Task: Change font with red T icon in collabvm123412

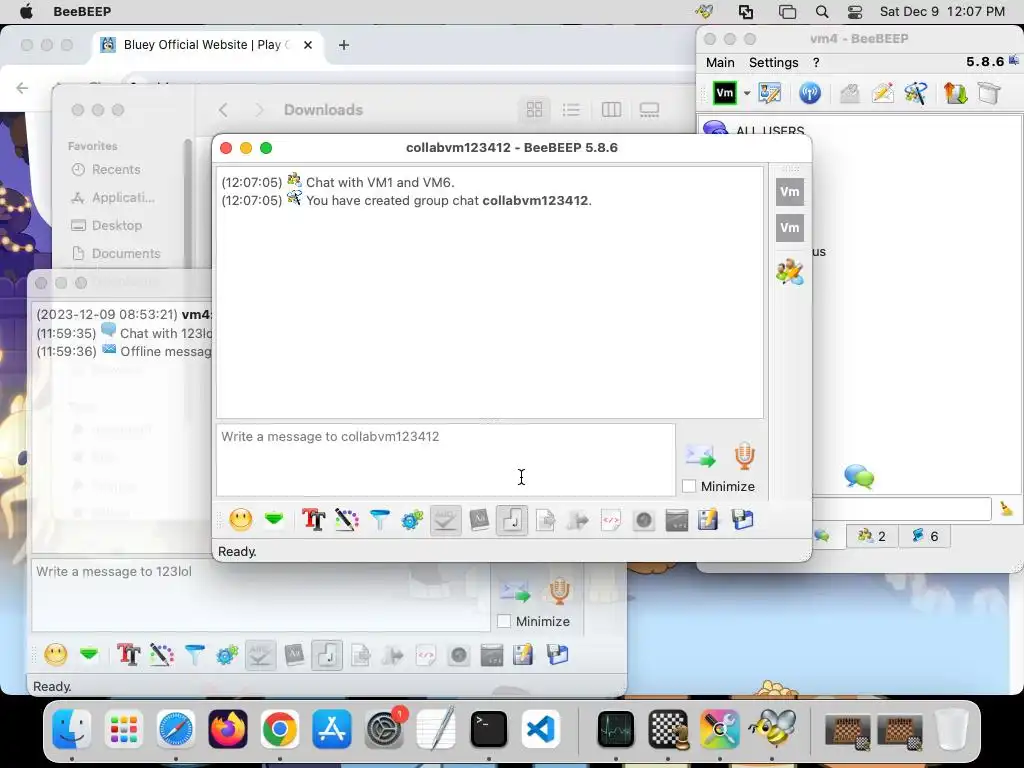Action: (313, 520)
